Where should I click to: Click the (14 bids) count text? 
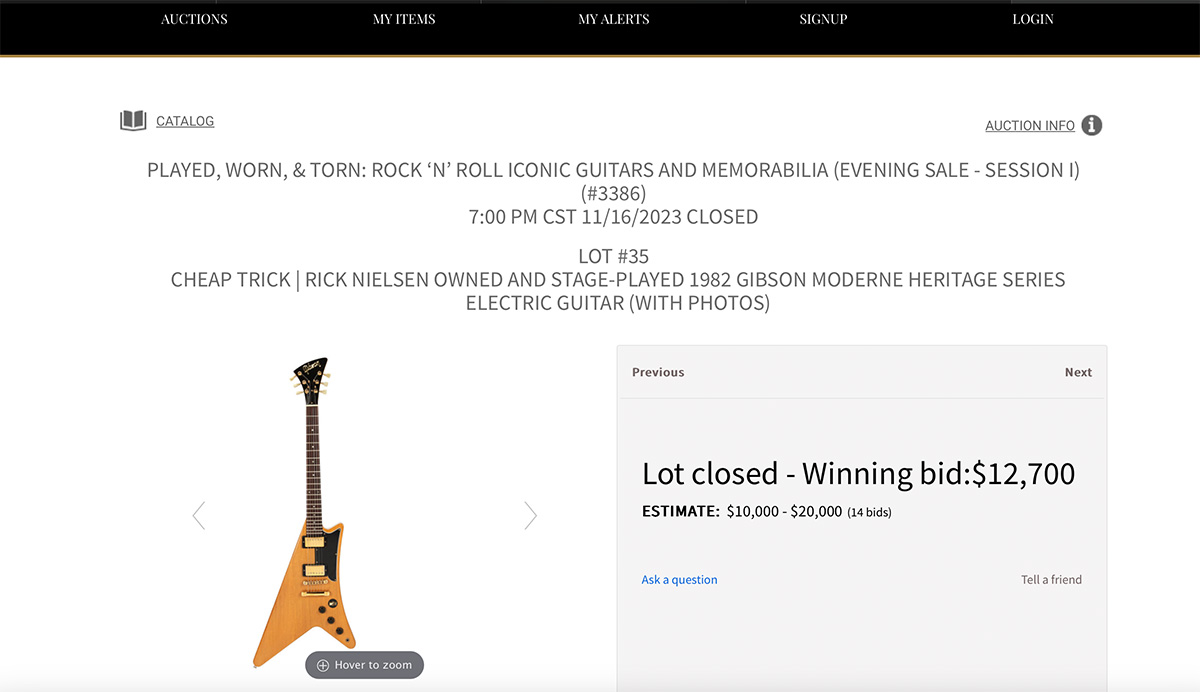tap(869, 513)
